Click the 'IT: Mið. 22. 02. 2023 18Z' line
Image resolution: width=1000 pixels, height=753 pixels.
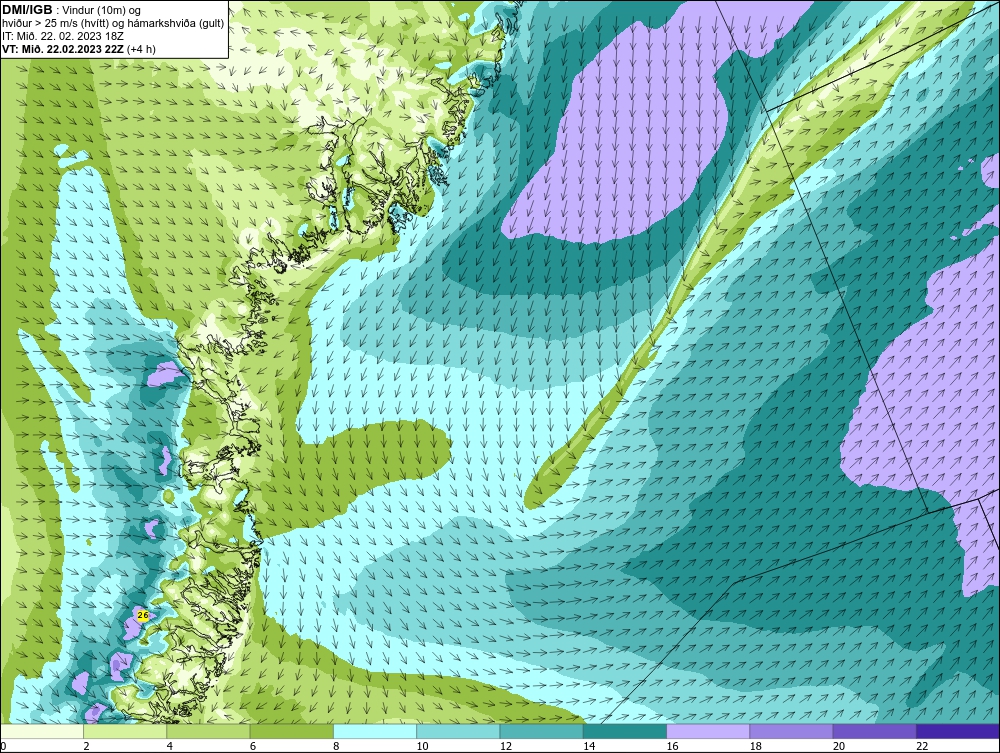62,36
